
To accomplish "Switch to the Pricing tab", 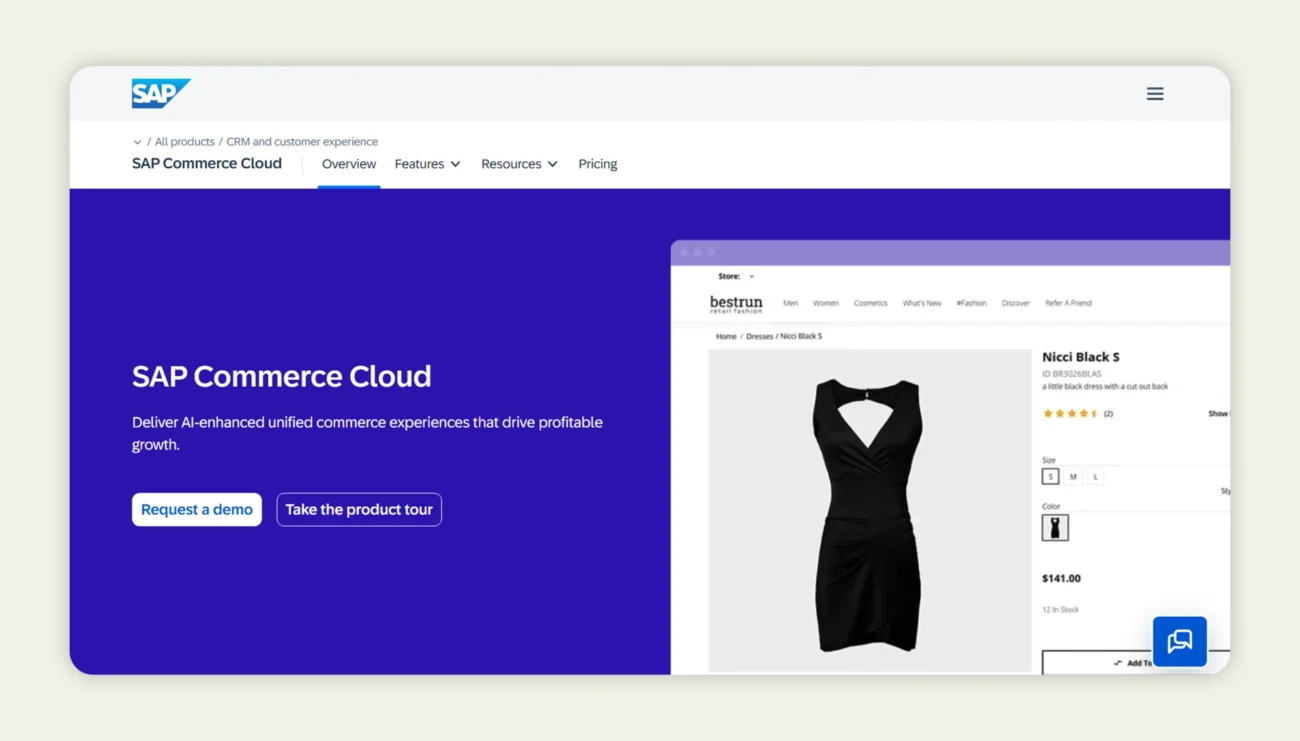I will (x=597, y=164).
